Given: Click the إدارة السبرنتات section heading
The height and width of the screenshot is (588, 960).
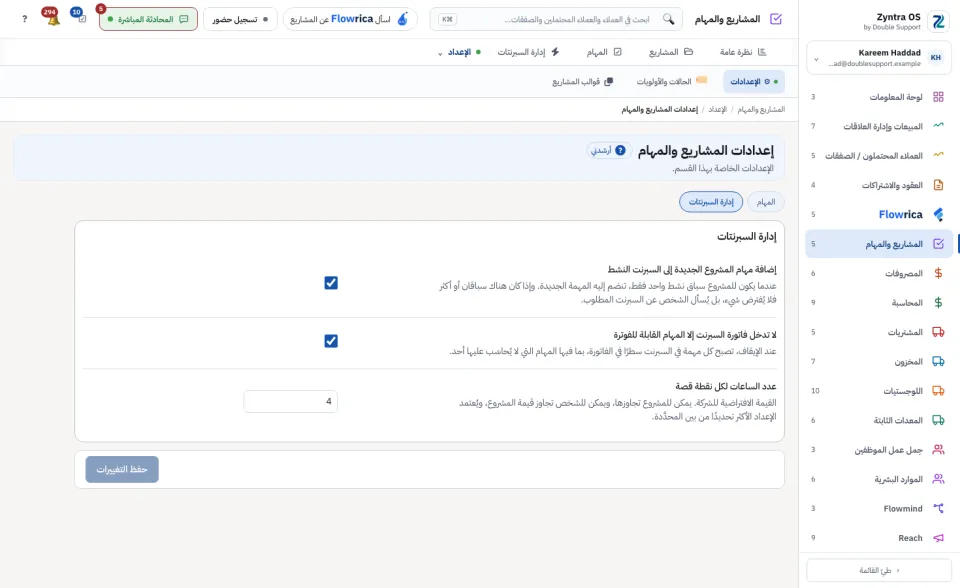Looking at the screenshot, I should point(746,236).
